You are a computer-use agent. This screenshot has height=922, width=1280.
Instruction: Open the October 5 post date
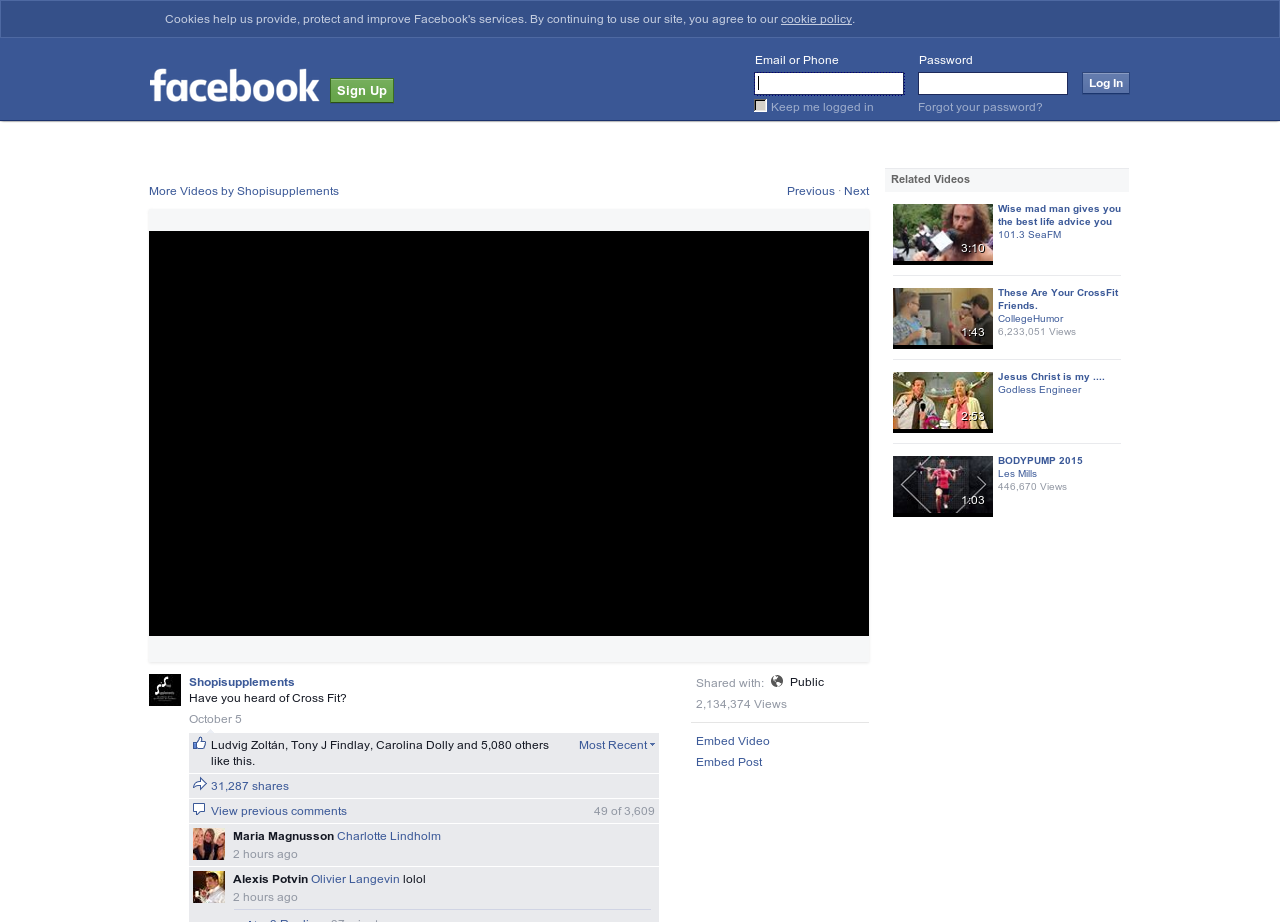tap(215, 719)
